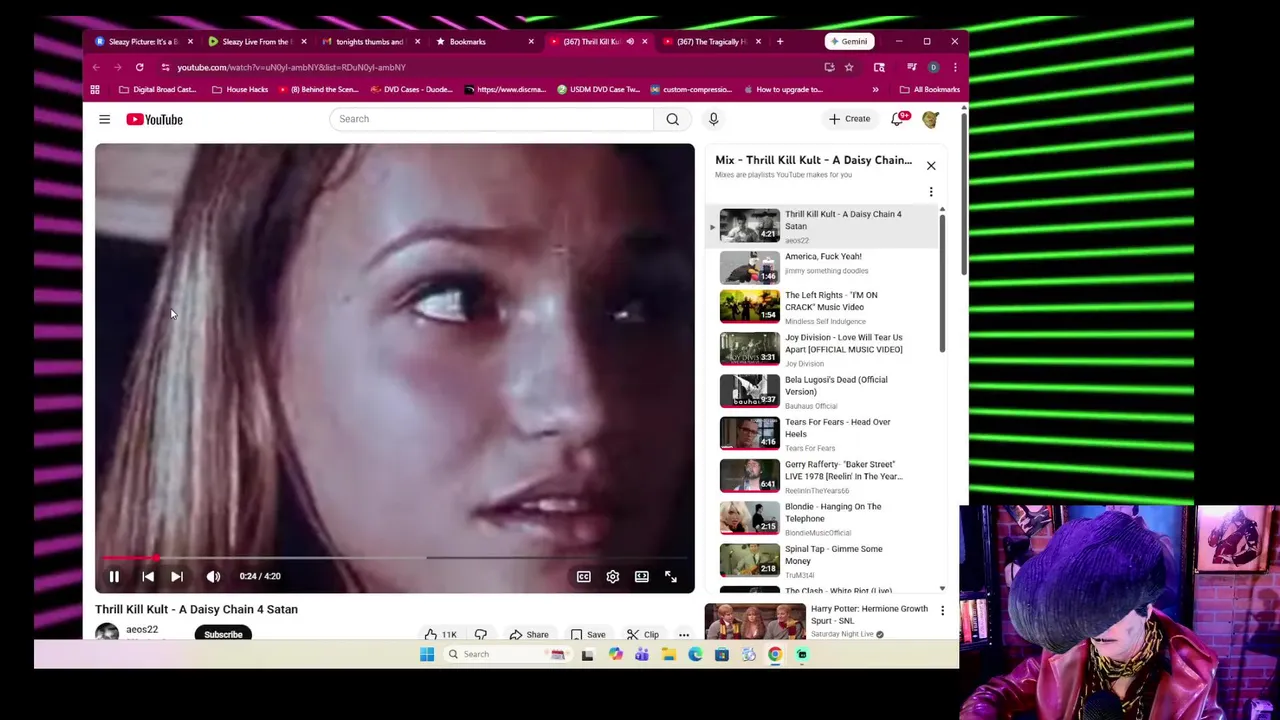The height and width of the screenshot is (720, 1280).
Task: Open a new browser tab
Action: pos(780,42)
